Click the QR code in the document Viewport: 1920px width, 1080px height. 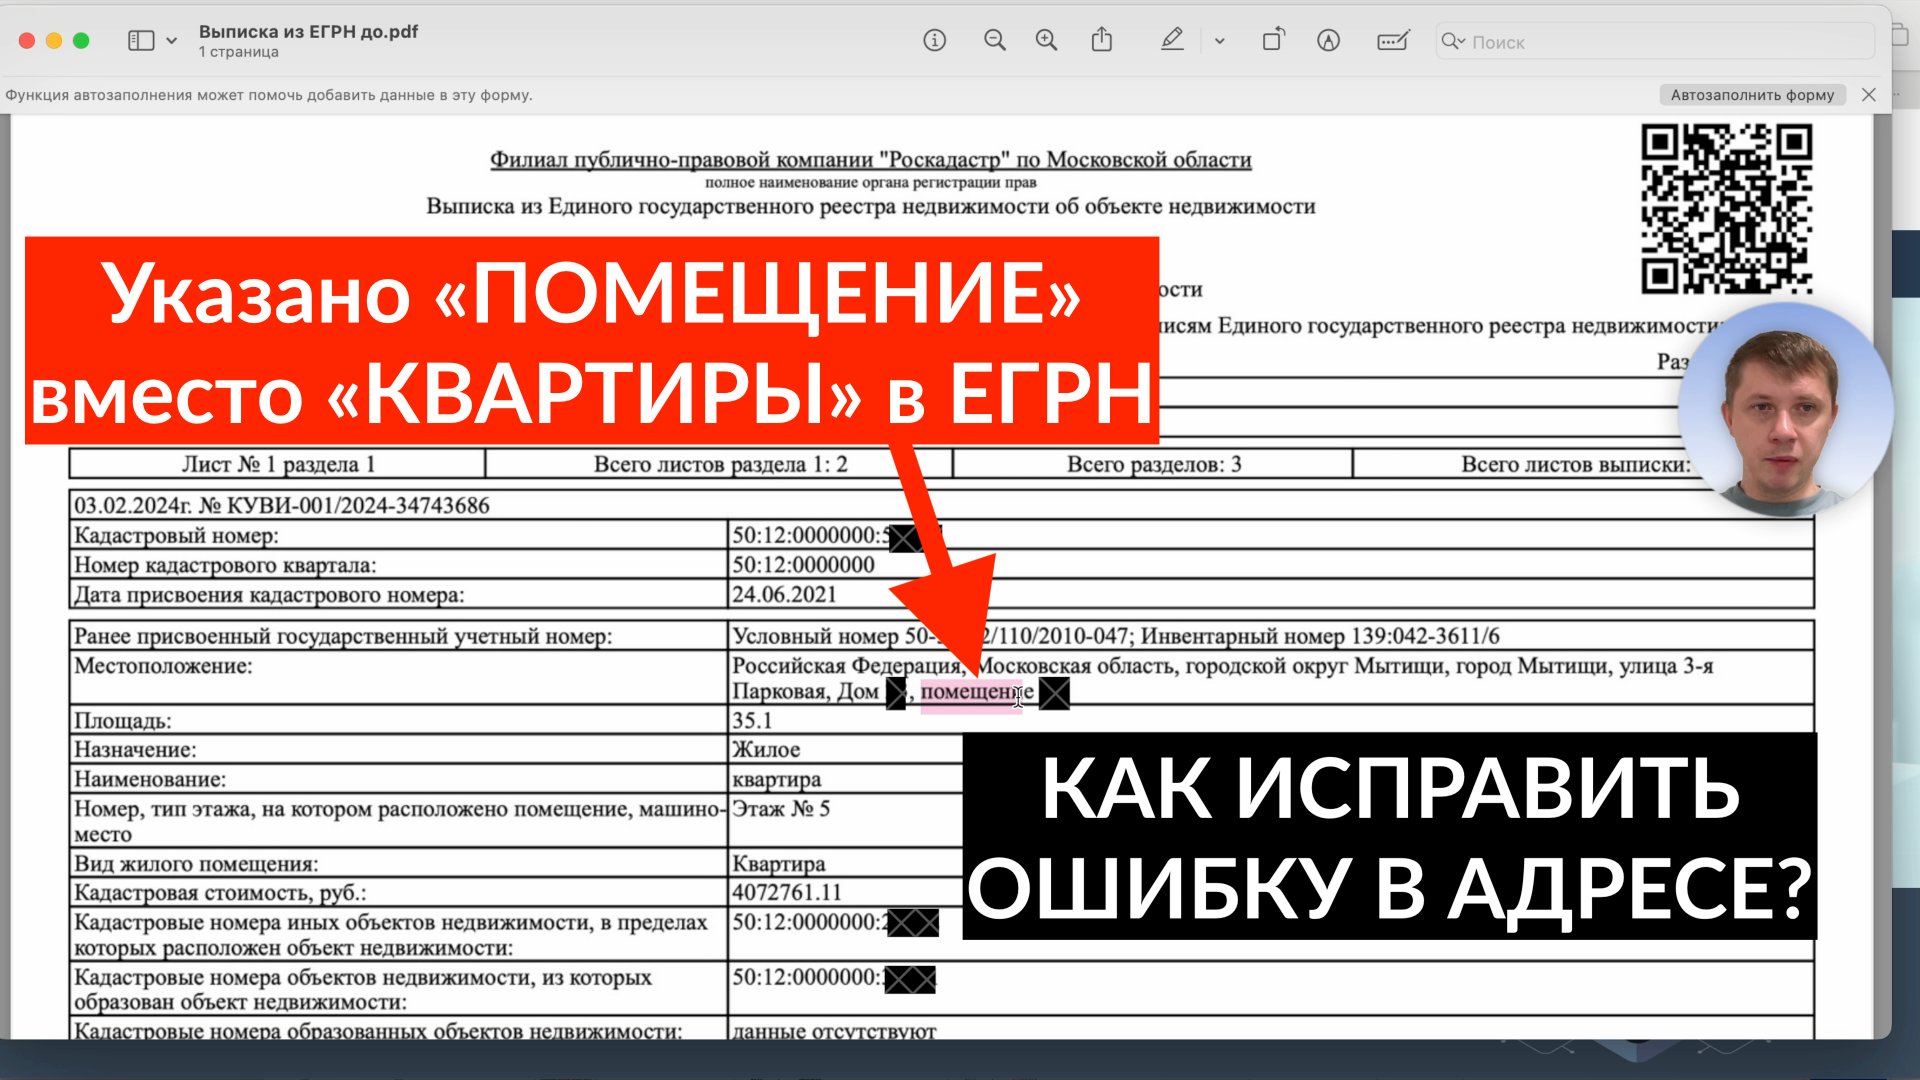click(x=1726, y=208)
